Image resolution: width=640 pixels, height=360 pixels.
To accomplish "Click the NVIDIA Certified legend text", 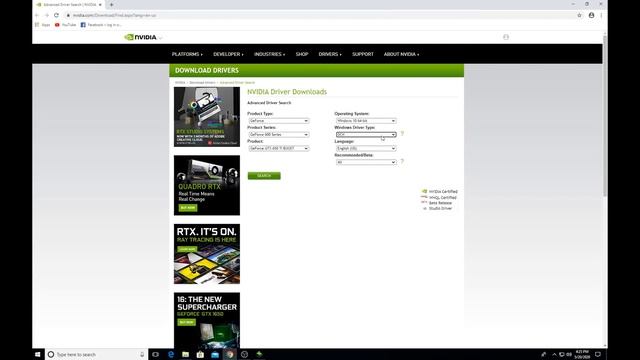I will coord(443,191).
